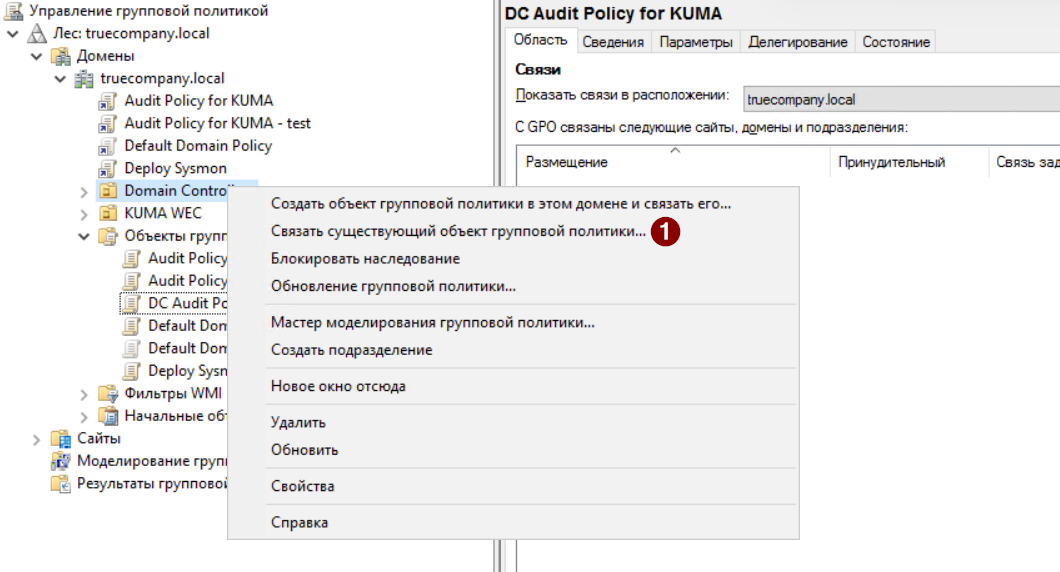Image resolution: width=1060 pixels, height=572 pixels.
Task: Click the Group Policy Management root icon
Action: [x=14, y=11]
